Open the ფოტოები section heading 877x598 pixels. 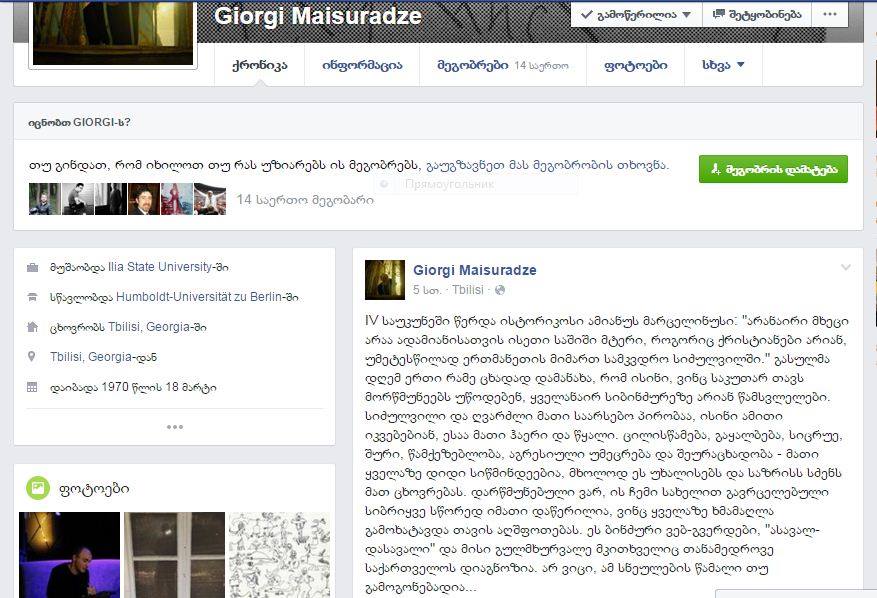pos(94,489)
